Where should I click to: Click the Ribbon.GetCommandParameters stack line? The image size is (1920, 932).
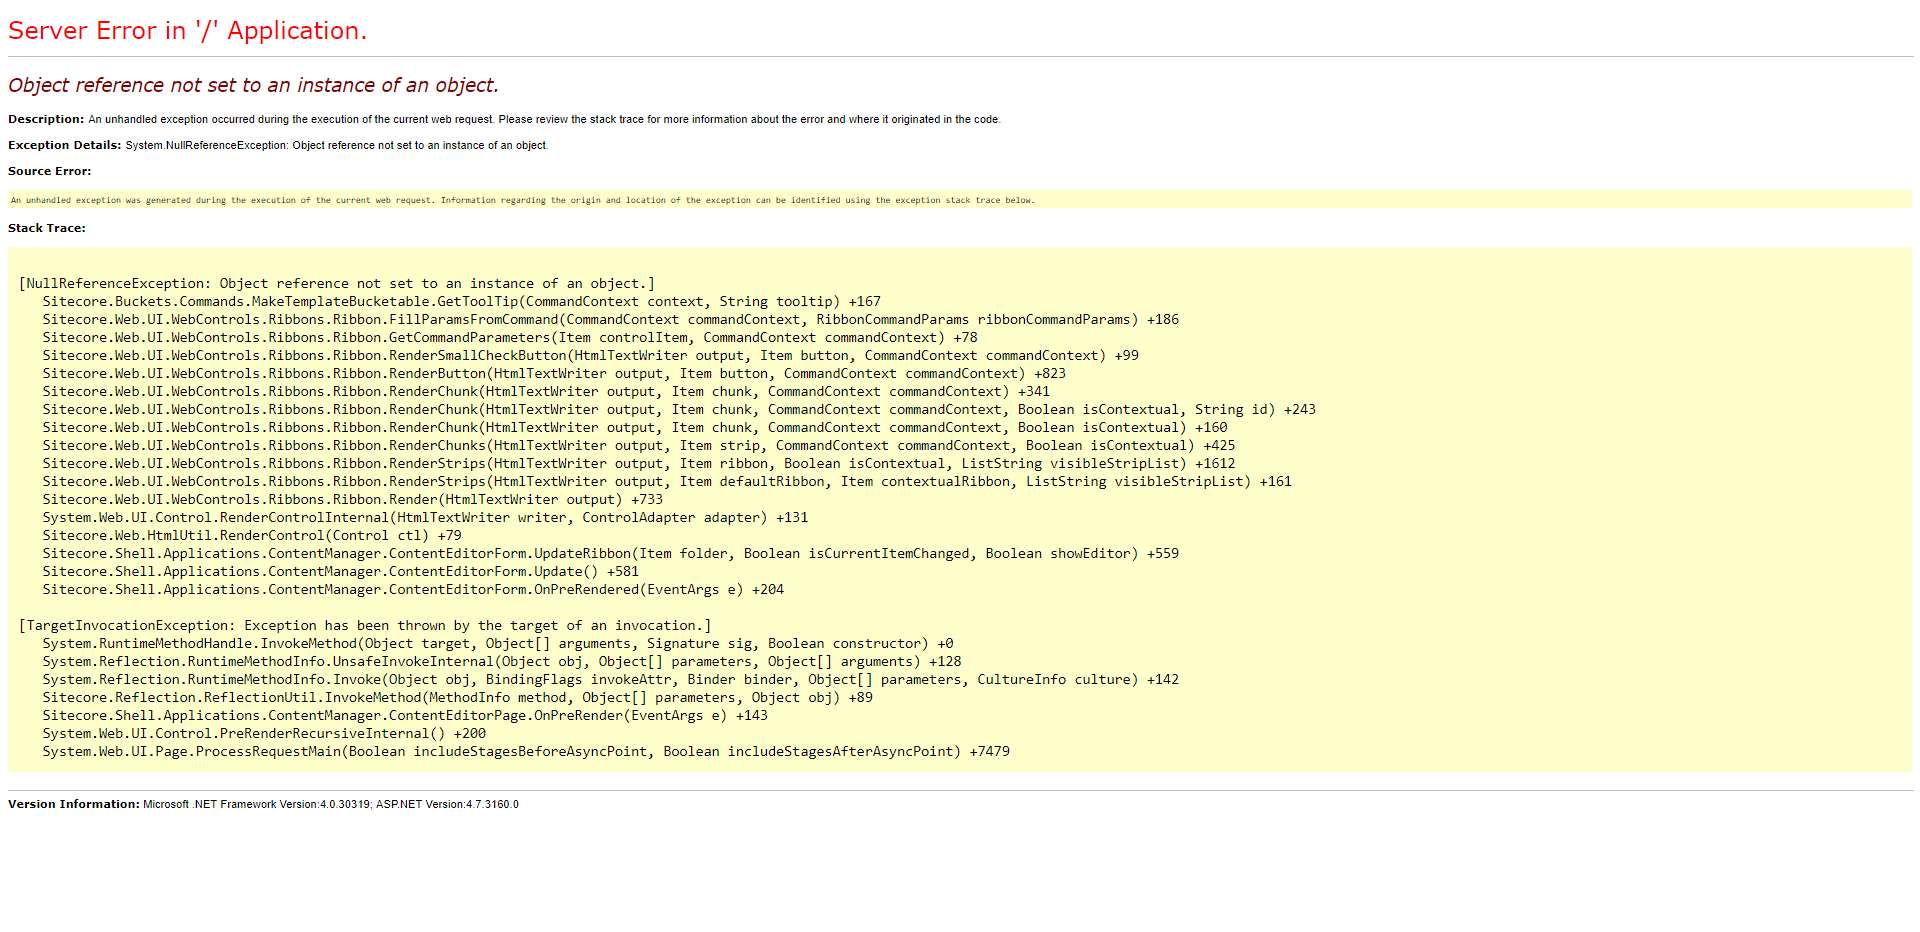click(x=510, y=338)
